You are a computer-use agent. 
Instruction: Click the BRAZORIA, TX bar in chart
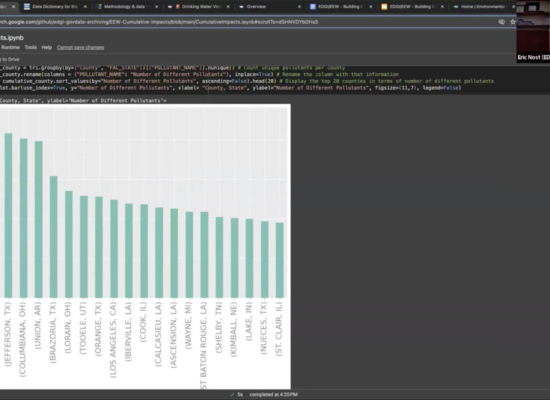click(x=54, y=237)
